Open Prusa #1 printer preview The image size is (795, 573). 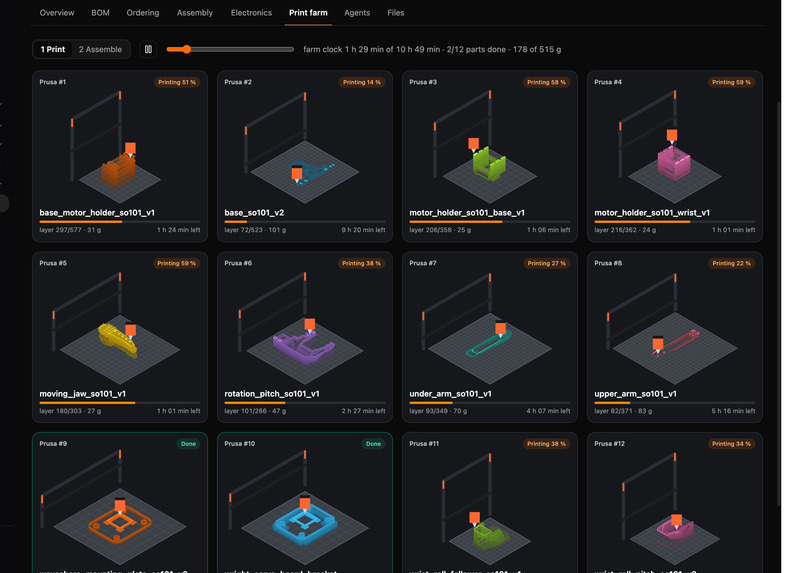(120, 145)
